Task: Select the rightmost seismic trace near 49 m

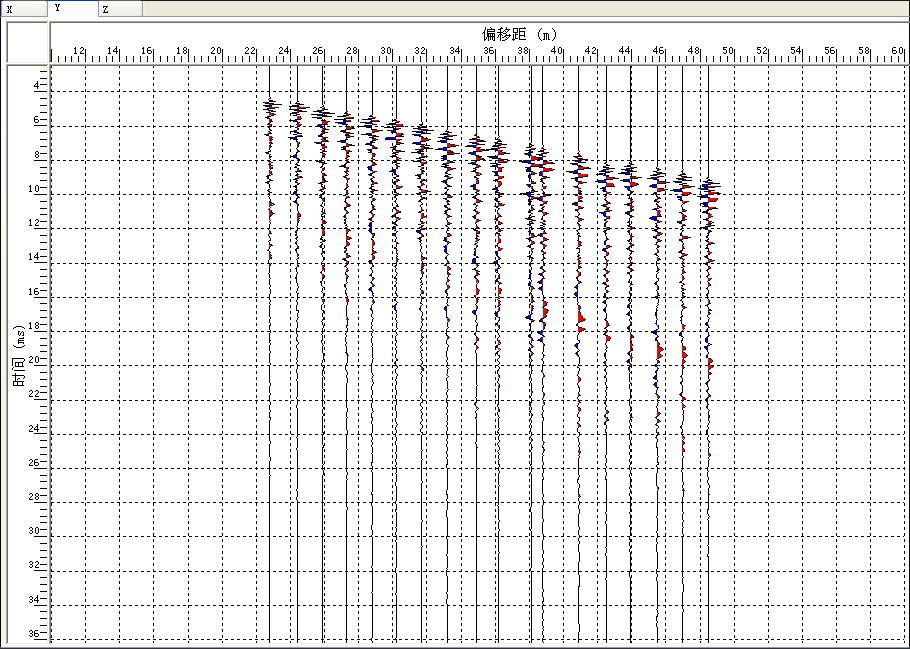Action: click(708, 300)
